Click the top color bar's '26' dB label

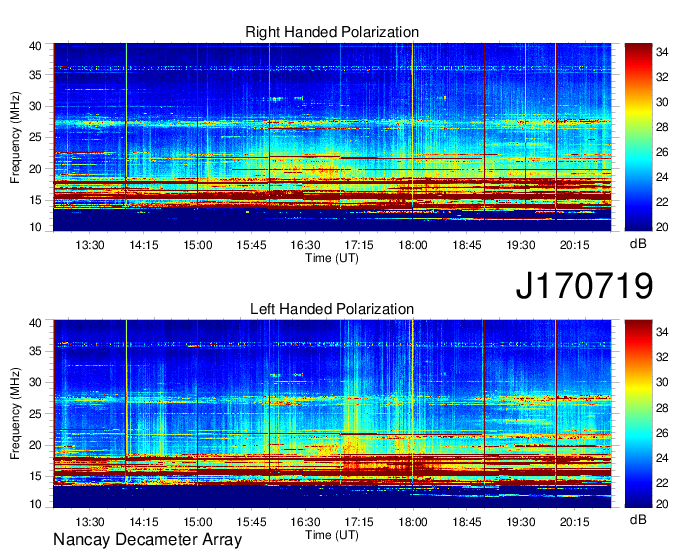(x=662, y=152)
